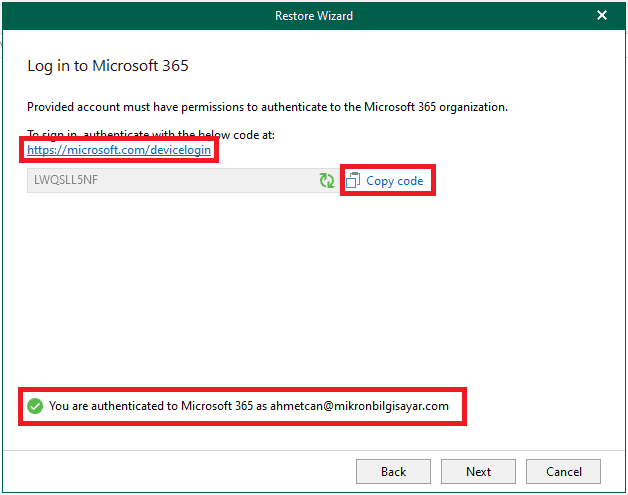
Task: Click the Provided account must have permissions text
Action: [267, 107]
